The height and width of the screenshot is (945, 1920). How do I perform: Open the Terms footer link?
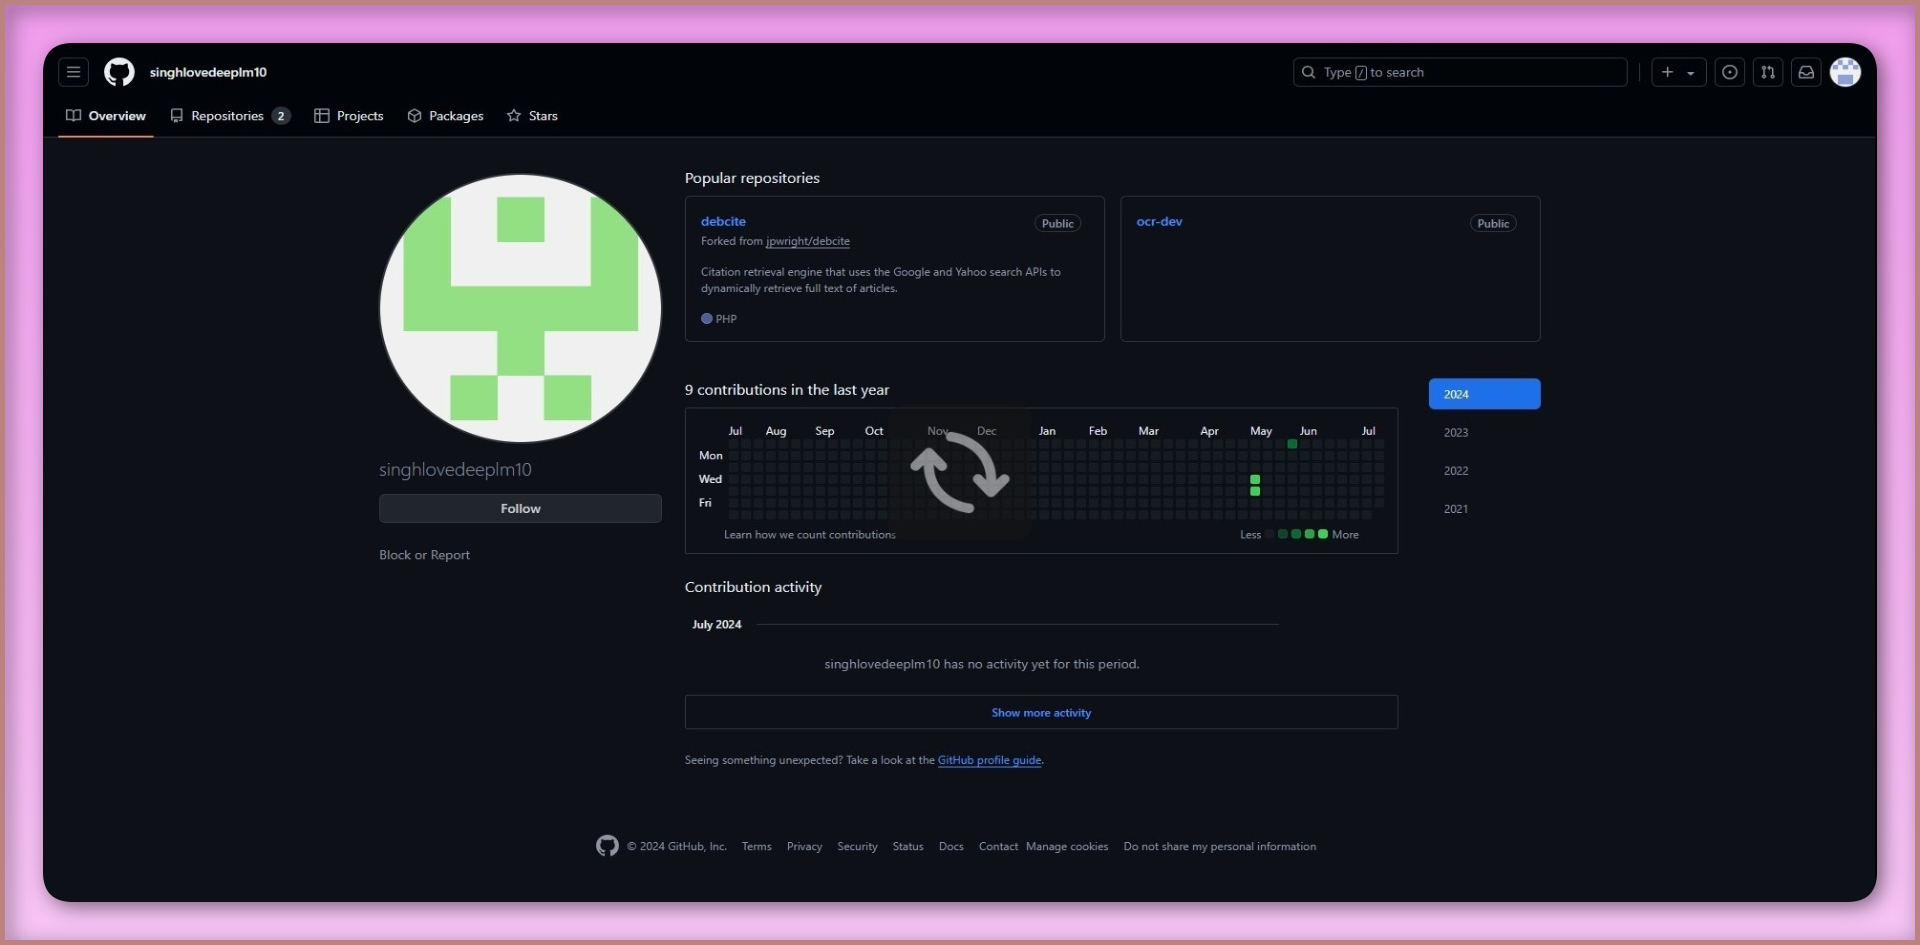tap(756, 846)
